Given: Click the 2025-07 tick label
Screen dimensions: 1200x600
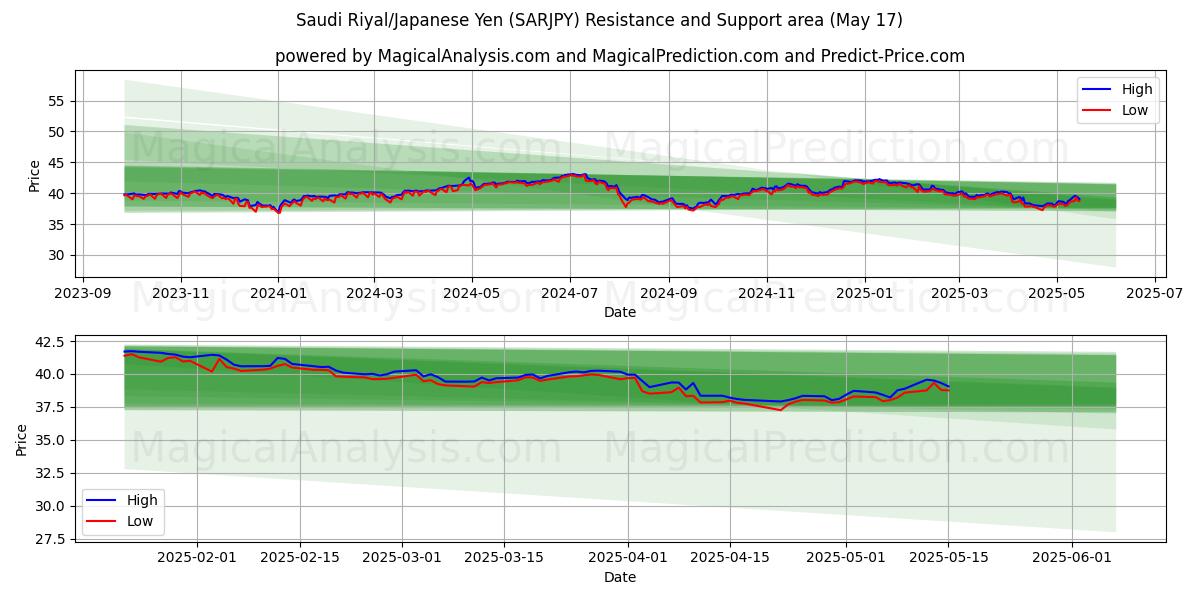Looking at the screenshot, I should (1155, 293).
